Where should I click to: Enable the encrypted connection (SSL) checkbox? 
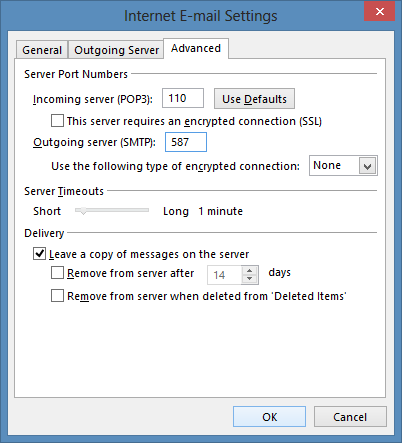[x=57, y=121]
